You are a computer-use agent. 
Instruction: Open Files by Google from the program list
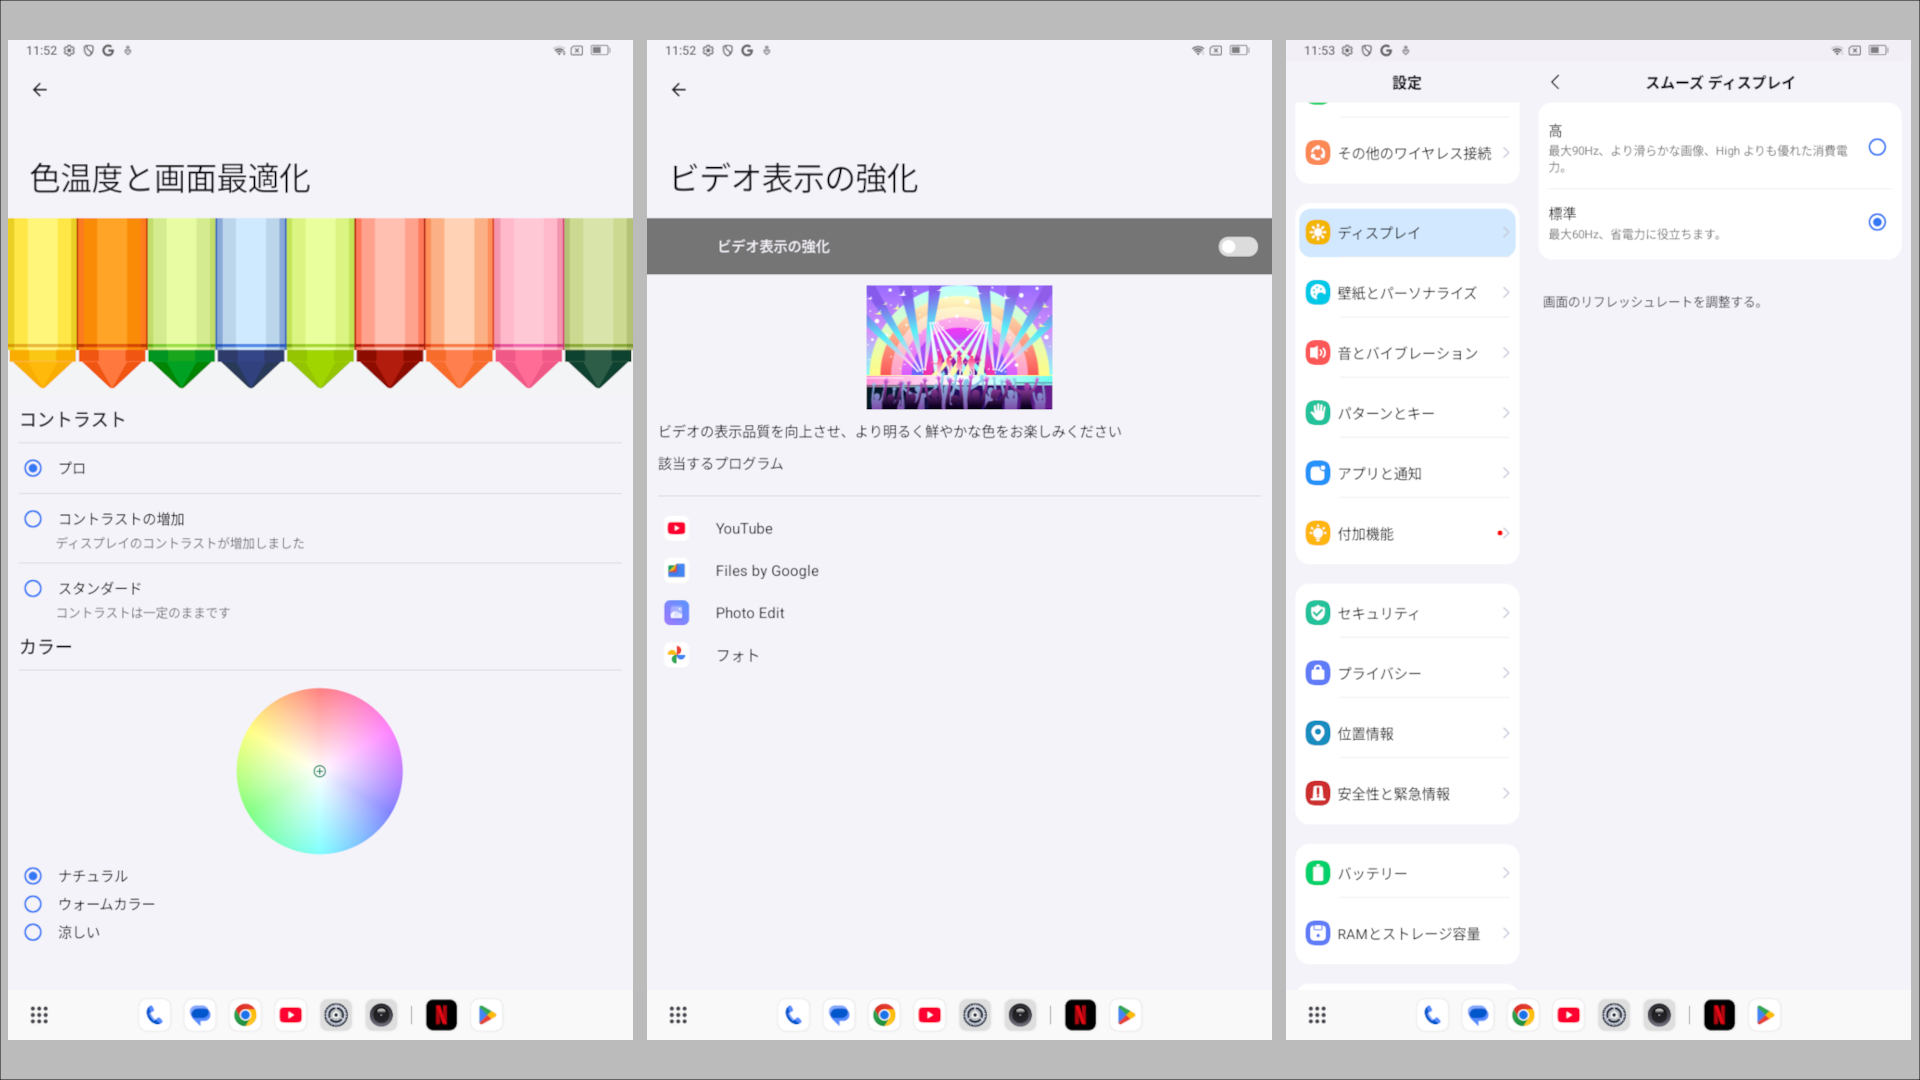pos(766,570)
